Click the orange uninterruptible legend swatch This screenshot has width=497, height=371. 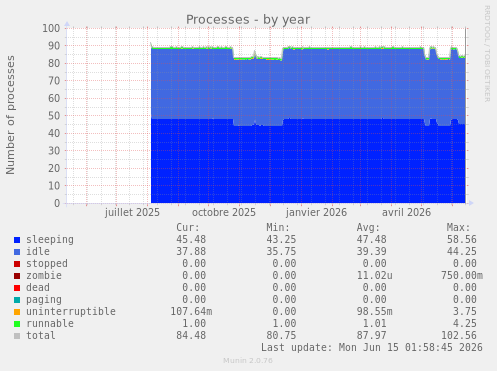pyautogui.click(x=17, y=312)
